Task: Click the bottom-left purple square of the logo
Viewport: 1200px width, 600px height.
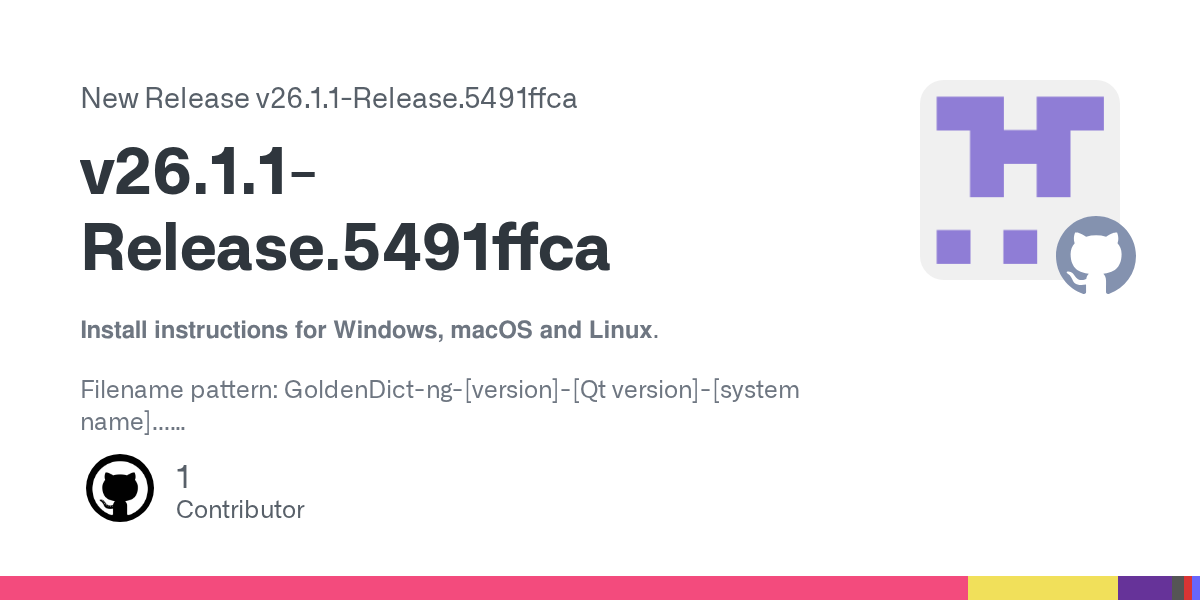Action: tap(953, 246)
